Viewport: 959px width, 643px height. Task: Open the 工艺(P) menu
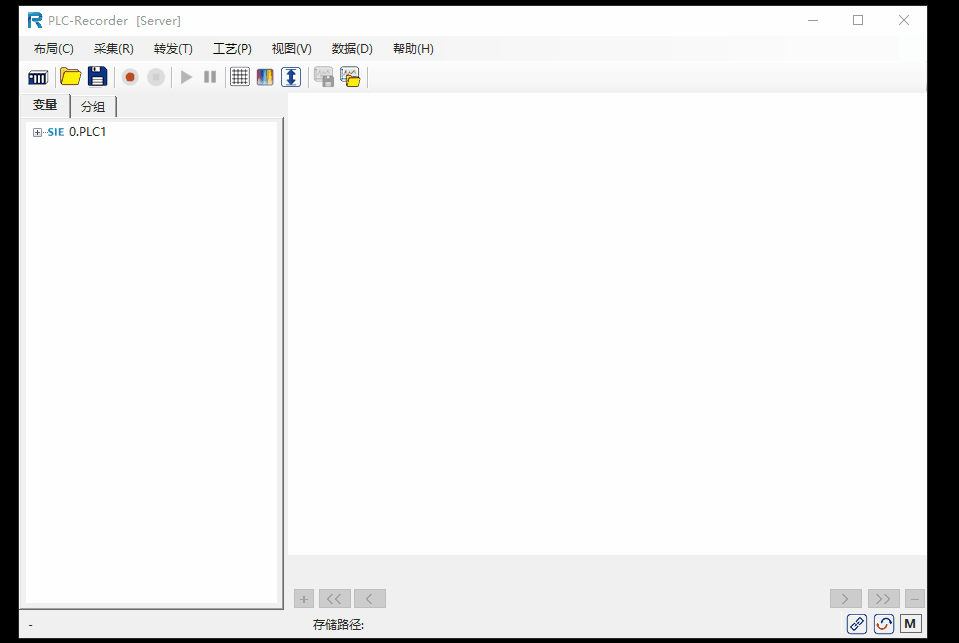click(x=232, y=49)
